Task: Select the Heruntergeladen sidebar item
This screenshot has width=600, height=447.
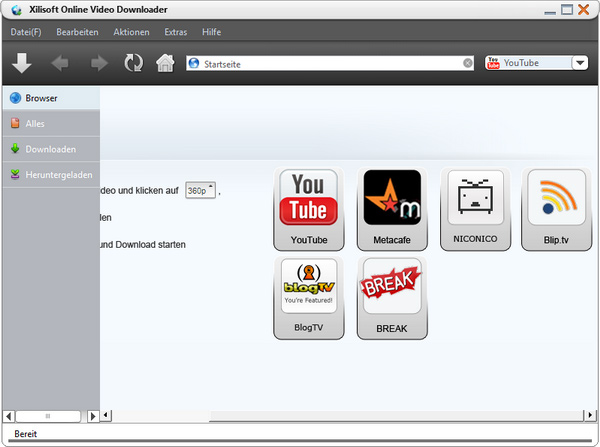Action: click(51, 175)
